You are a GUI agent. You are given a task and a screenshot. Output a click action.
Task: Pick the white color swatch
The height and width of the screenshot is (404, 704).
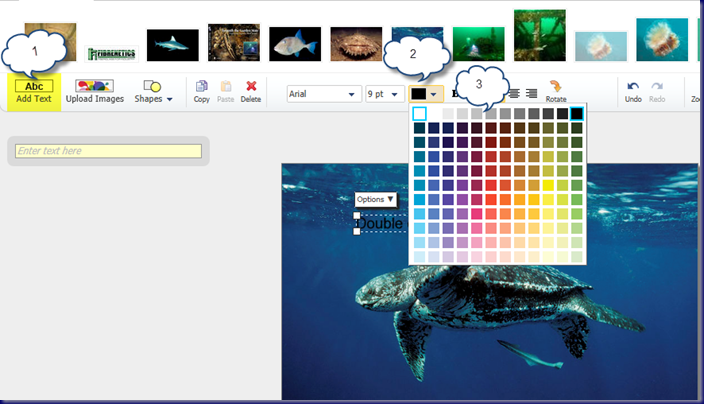[419, 114]
